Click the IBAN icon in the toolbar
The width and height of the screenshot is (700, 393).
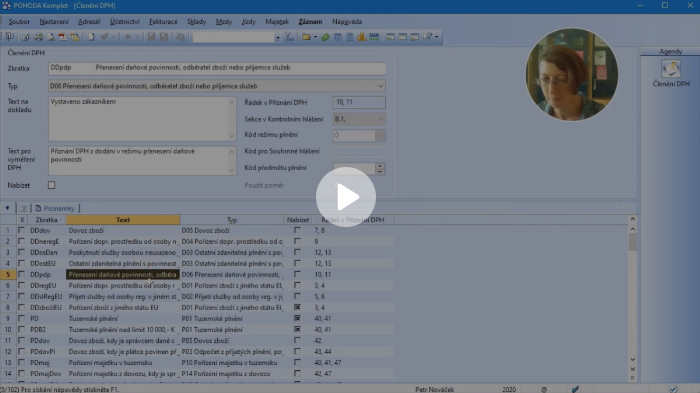pos(374,37)
